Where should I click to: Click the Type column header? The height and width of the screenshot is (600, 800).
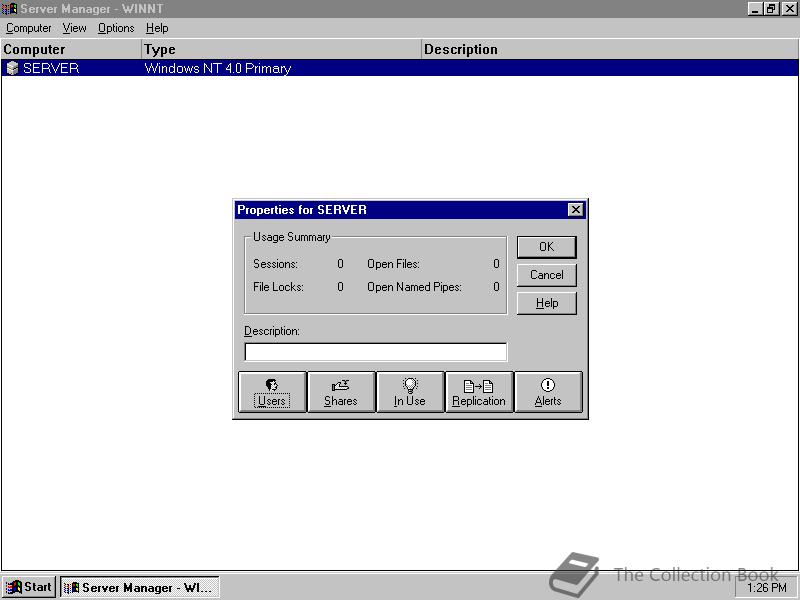point(281,49)
